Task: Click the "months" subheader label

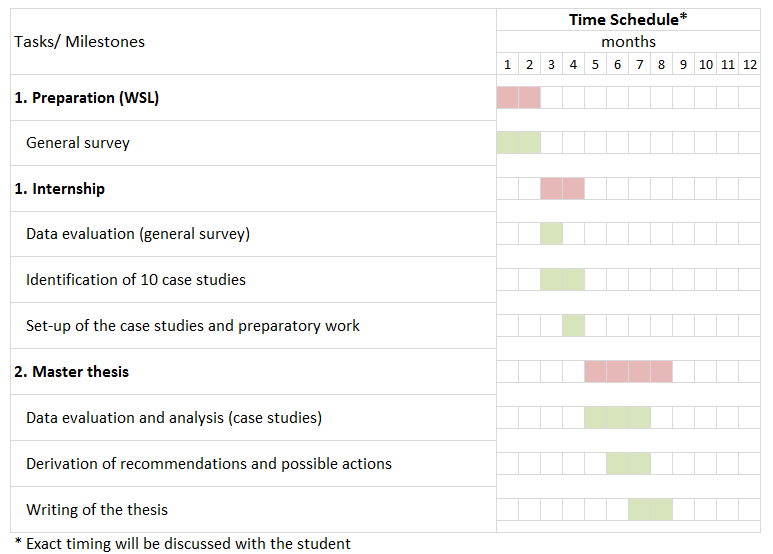Action: (628, 42)
